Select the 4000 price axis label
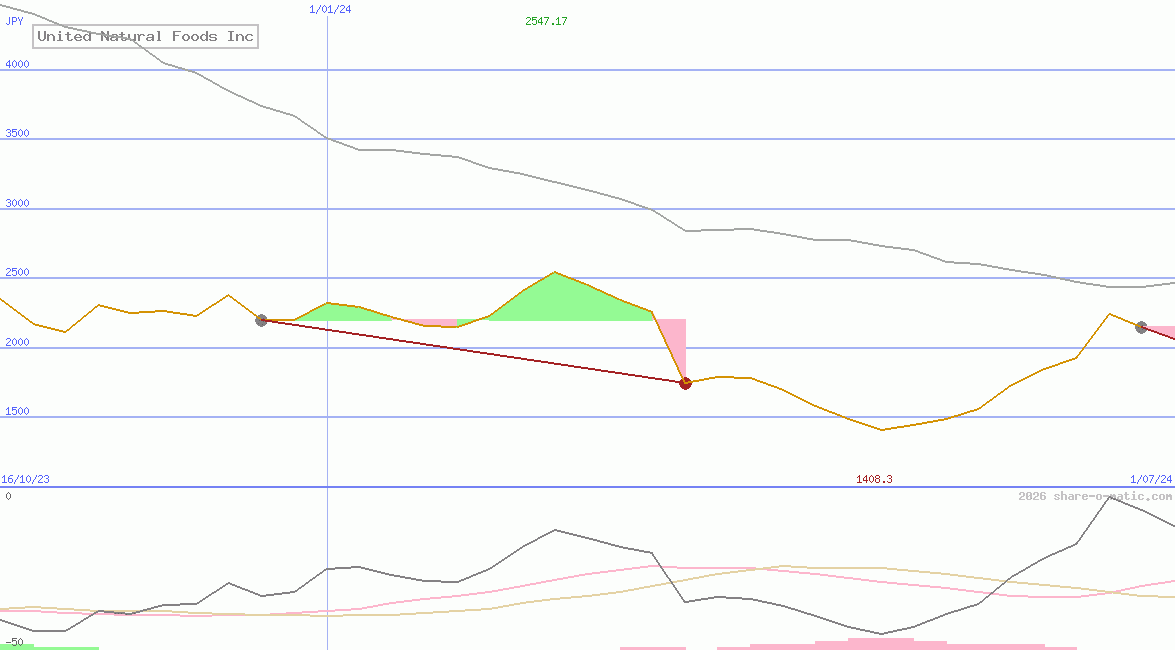Screen dimensions: 1175x650 point(17,64)
